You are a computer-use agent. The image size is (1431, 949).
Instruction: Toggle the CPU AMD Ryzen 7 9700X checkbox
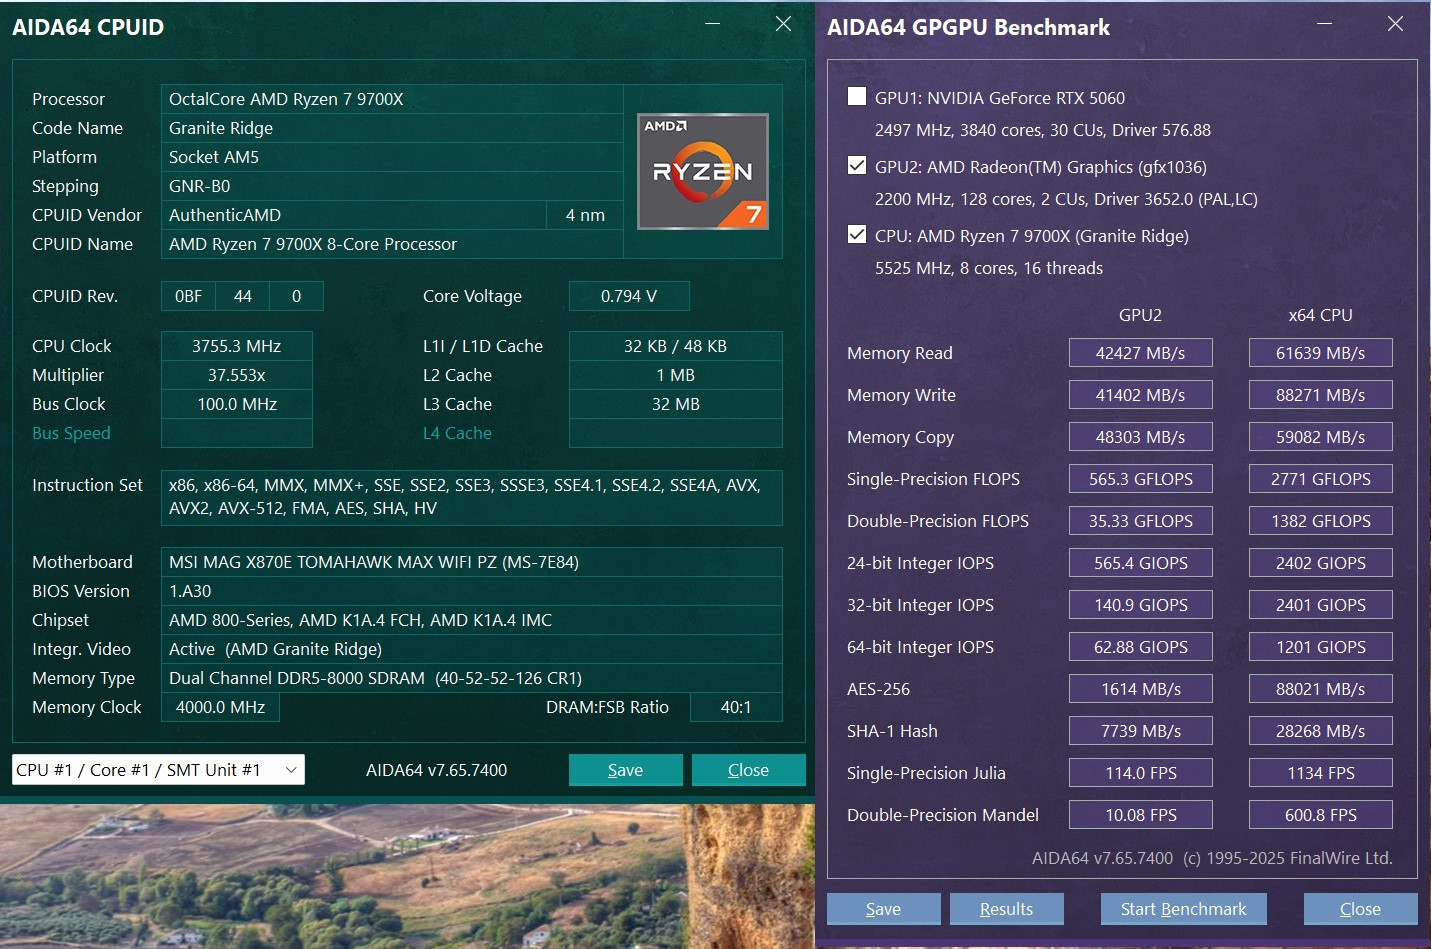(857, 235)
